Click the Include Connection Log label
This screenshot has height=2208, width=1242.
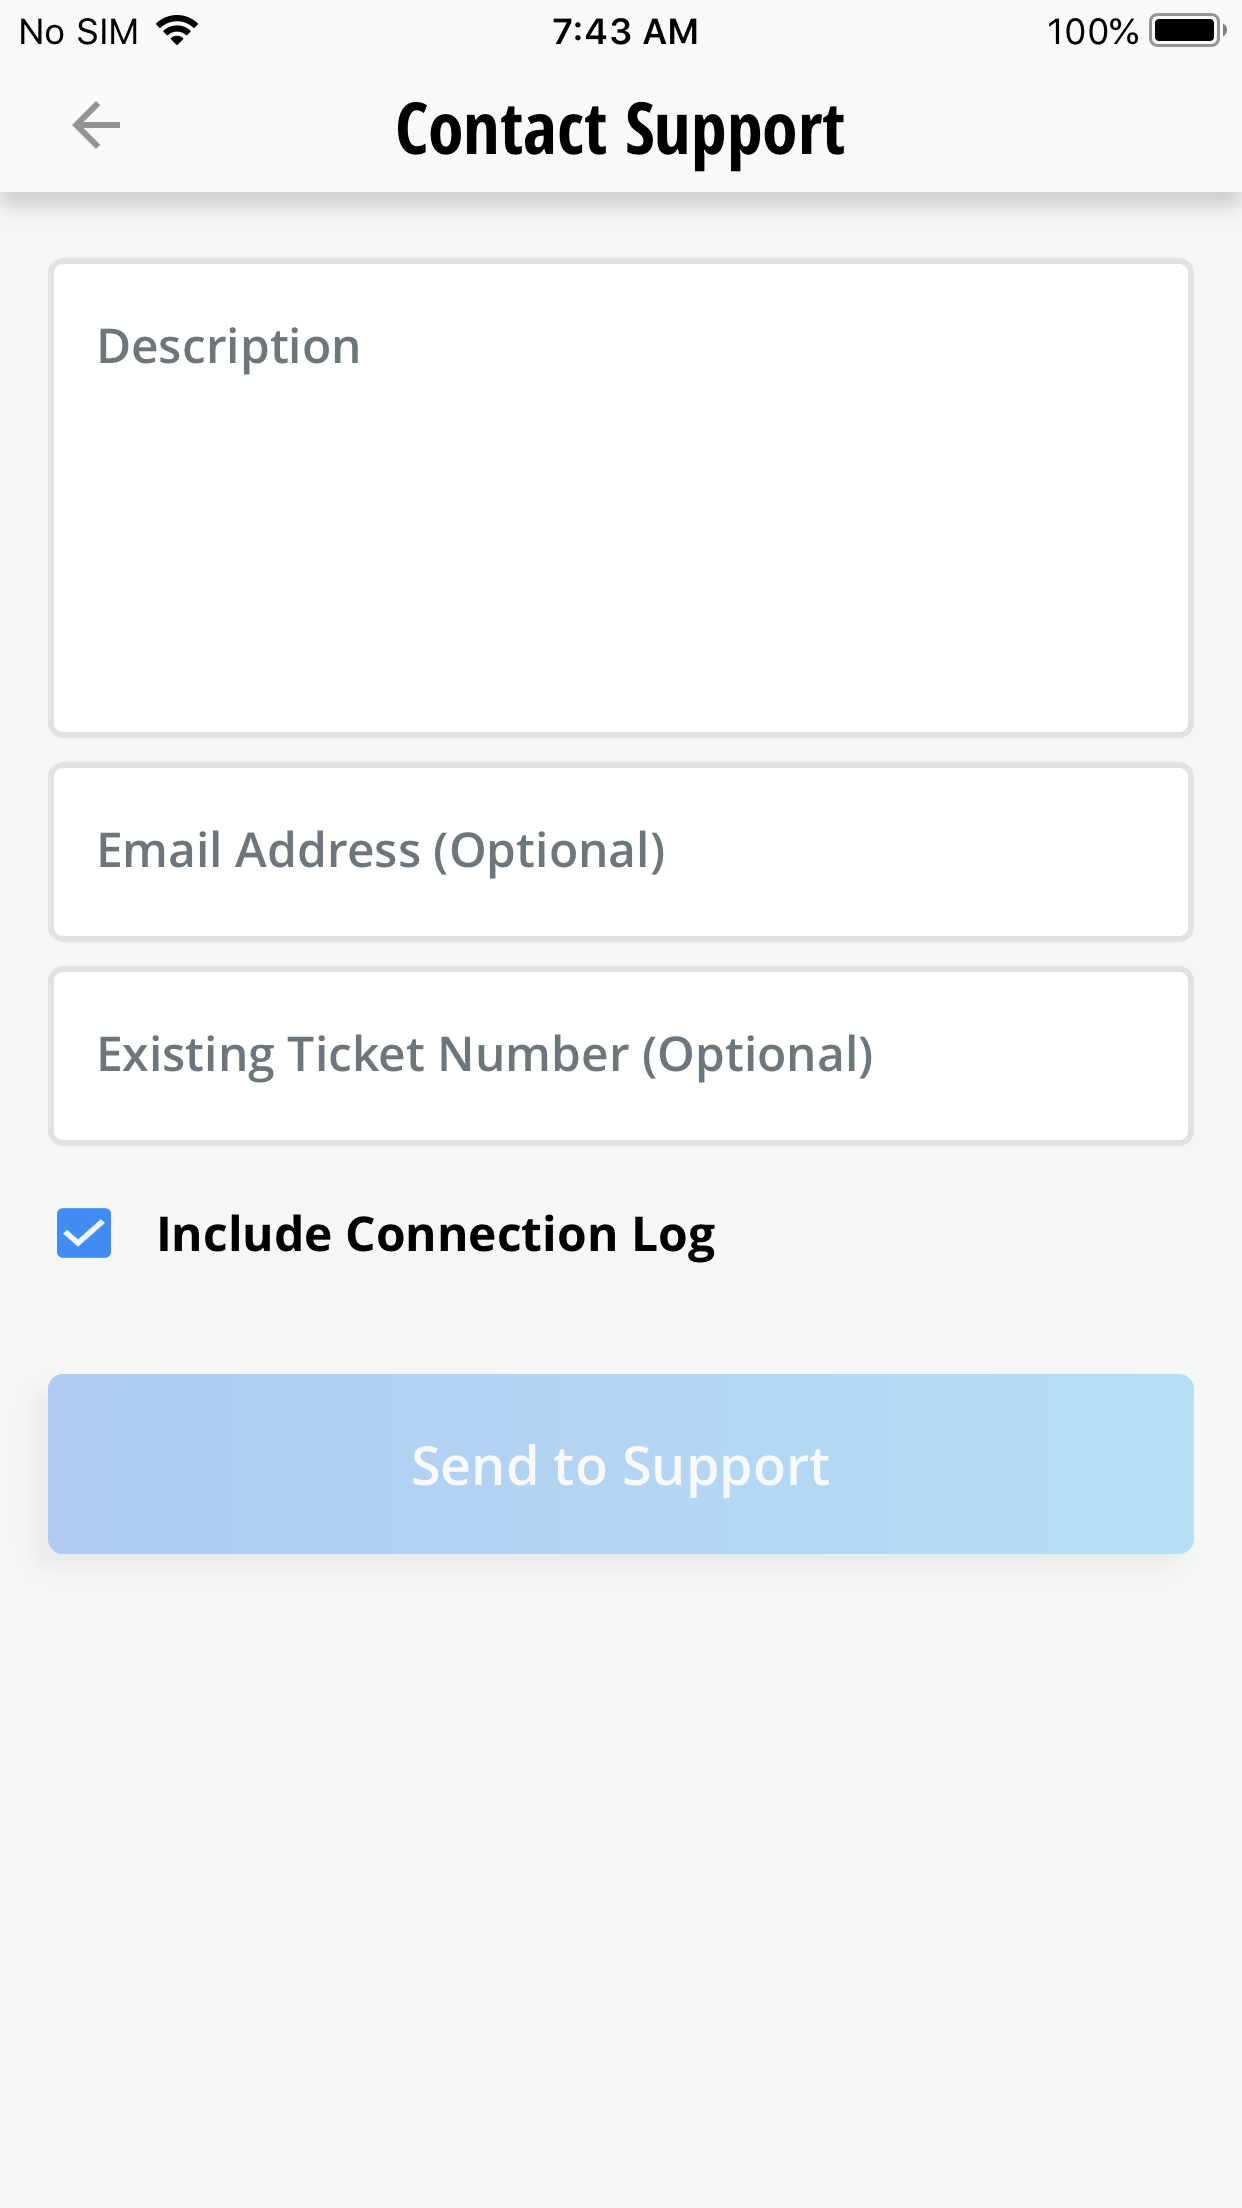click(x=435, y=1234)
